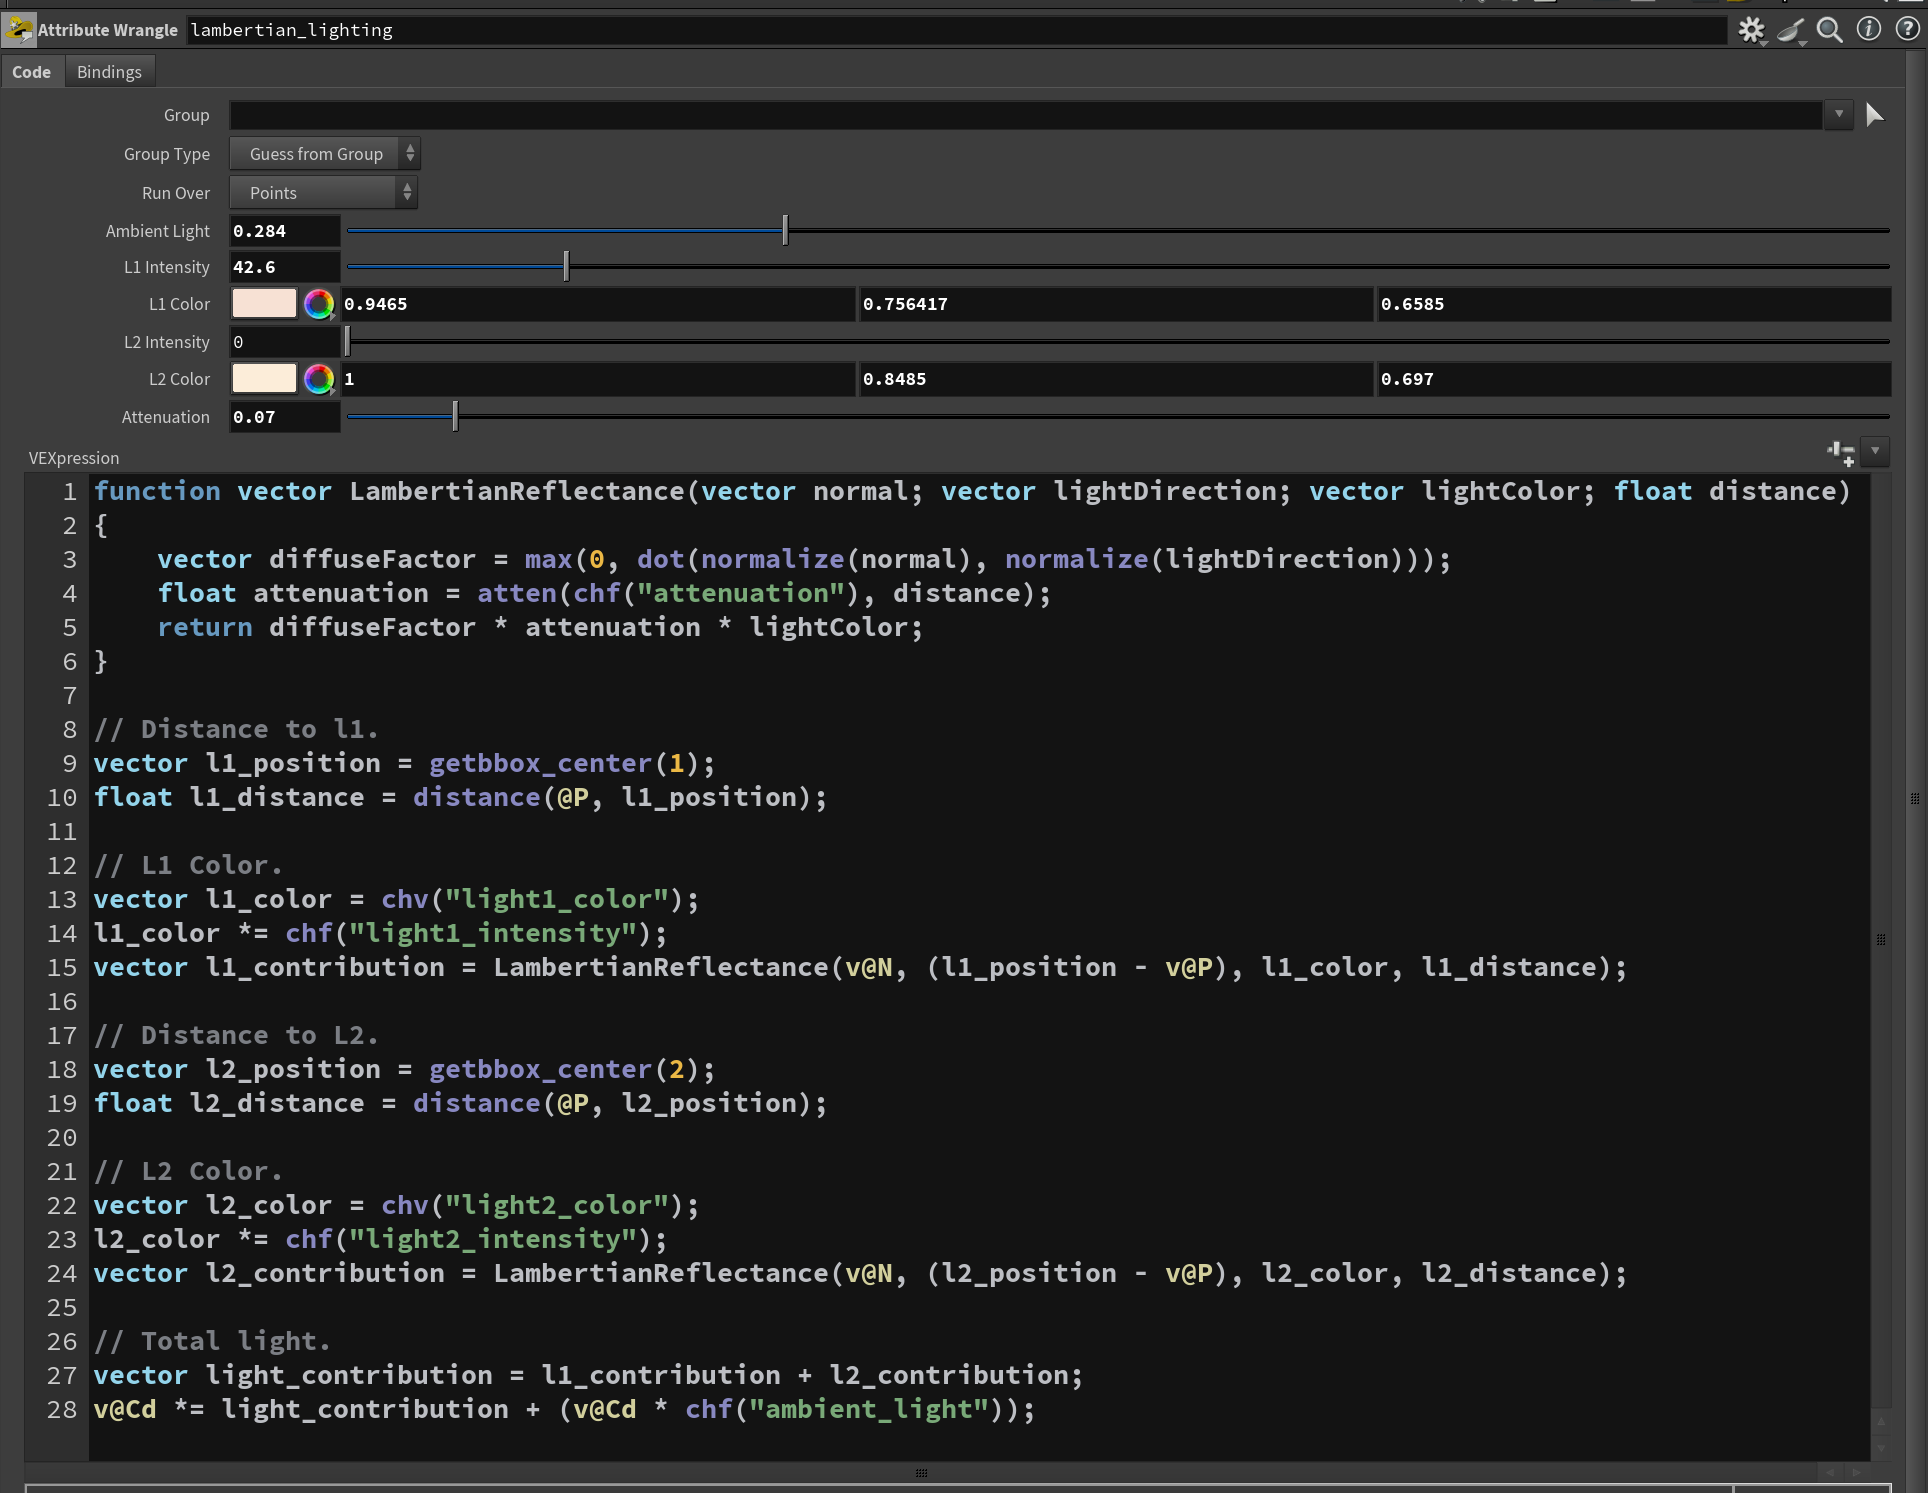Click the Ambient Light slider handle
The width and height of the screenshot is (1928, 1493).
tap(785, 230)
